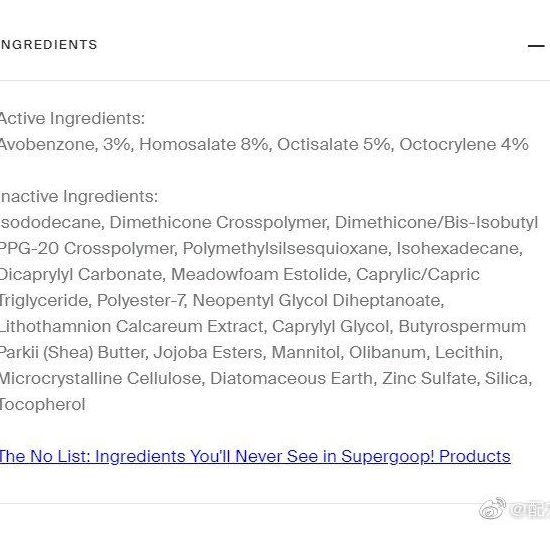Click the Weibo logo watermark
Image resolution: width=550 pixels, height=550 pixels.
pos(492,508)
